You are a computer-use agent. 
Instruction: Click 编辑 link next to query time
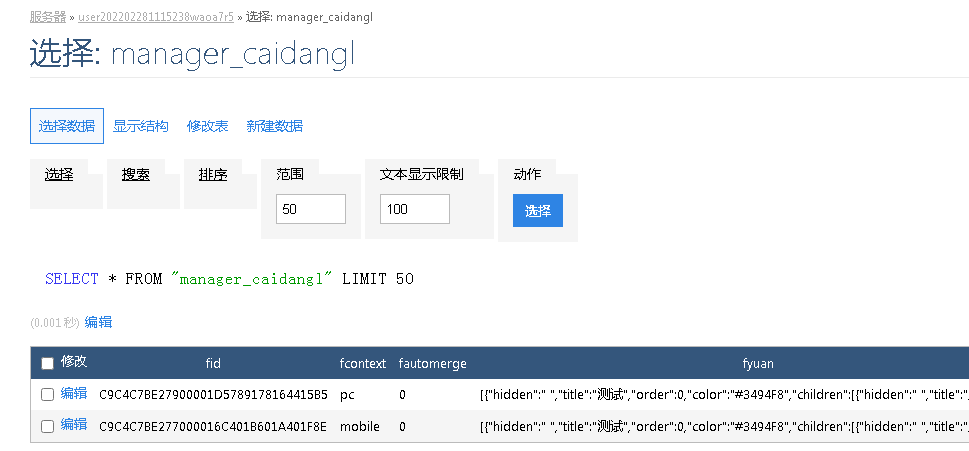[x=98, y=322]
